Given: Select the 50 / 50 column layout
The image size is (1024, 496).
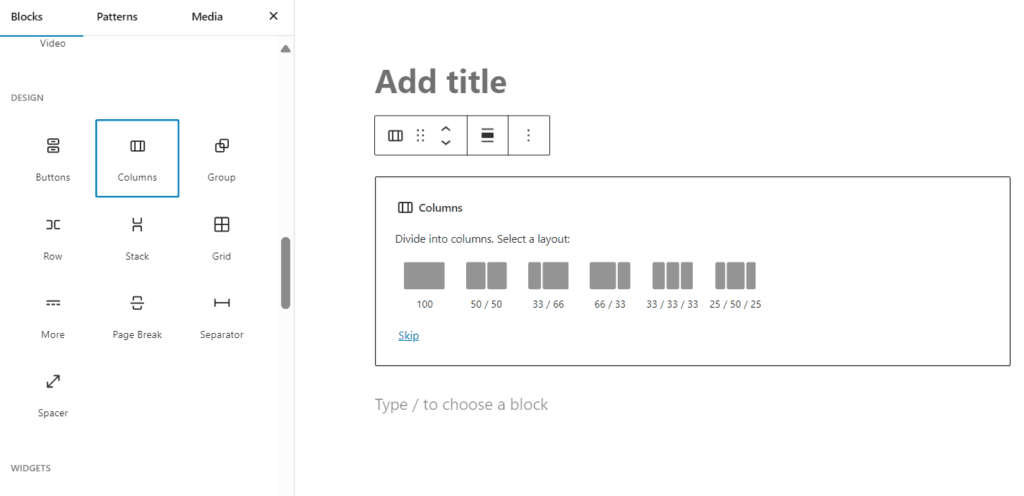Looking at the screenshot, I should click(x=487, y=286).
